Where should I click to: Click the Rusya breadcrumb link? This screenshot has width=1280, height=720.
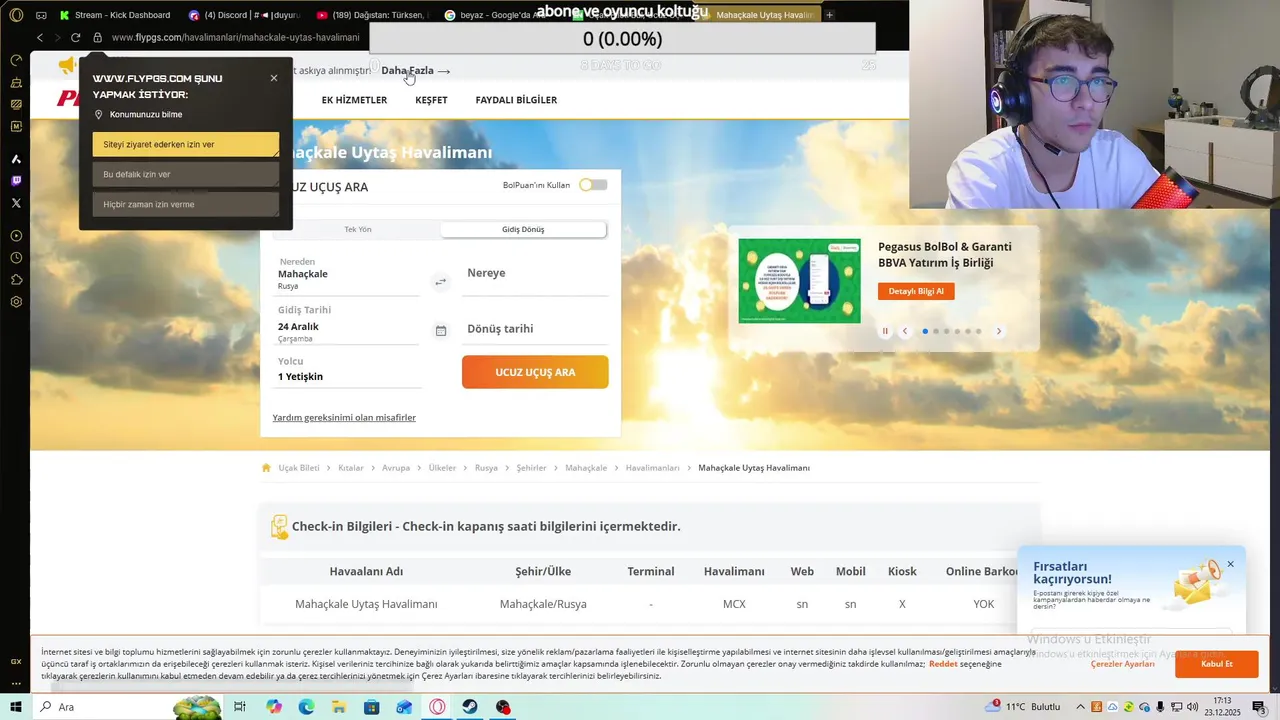pos(486,468)
